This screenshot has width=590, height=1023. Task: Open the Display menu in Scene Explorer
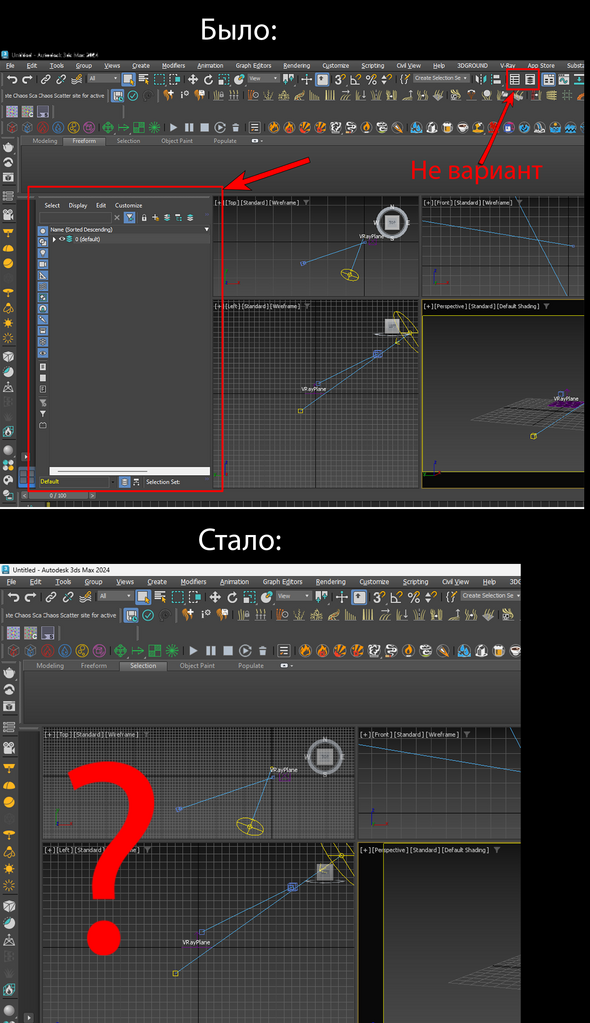click(x=78, y=206)
